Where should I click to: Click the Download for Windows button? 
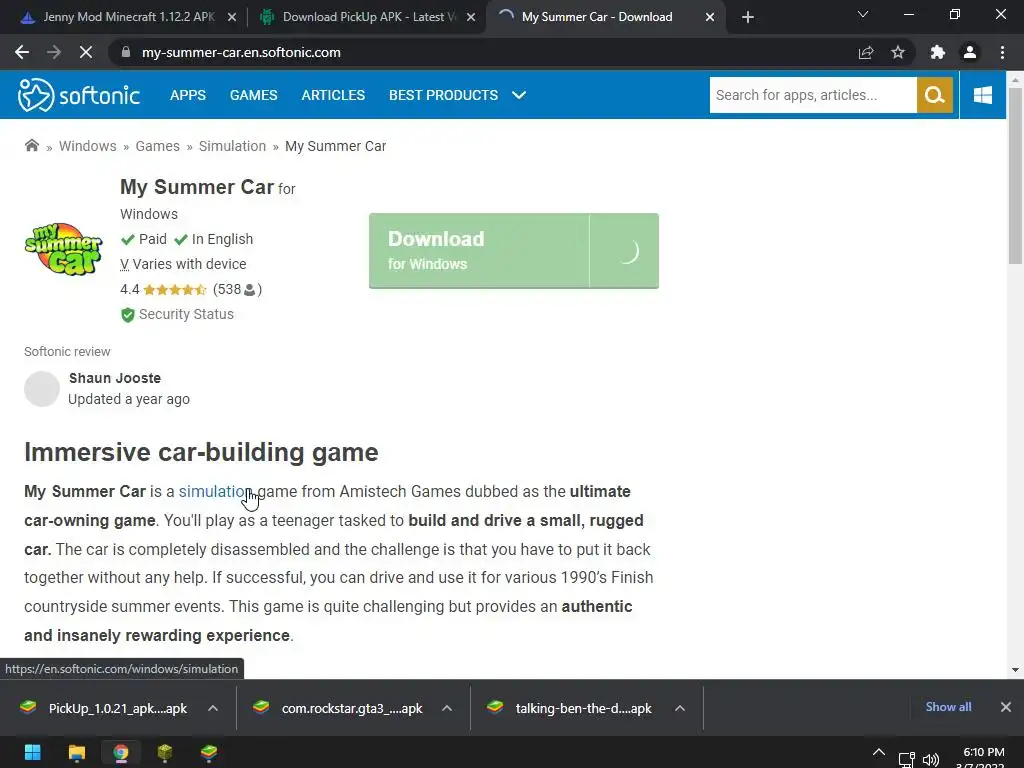coord(513,251)
